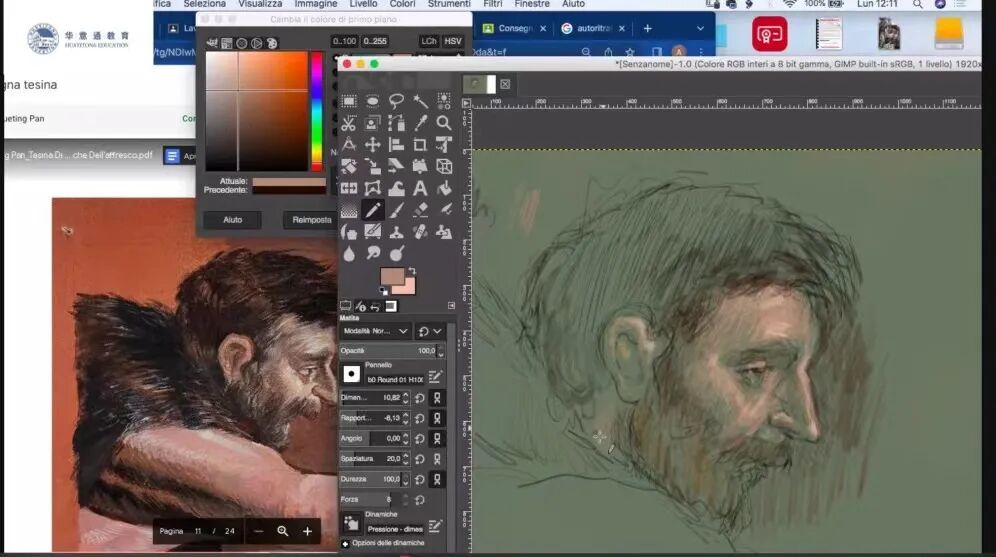Zoom in with the PDF viewer plus button
The image size is (996, 557).
click(307, 532)
